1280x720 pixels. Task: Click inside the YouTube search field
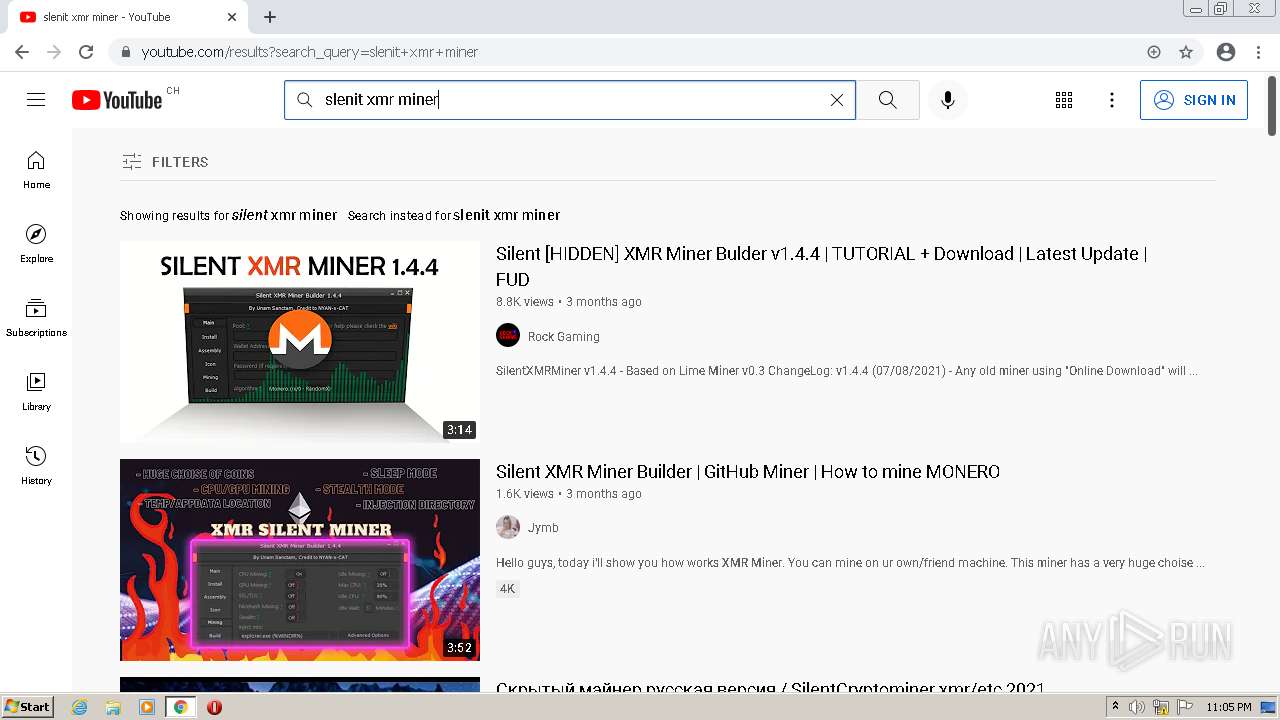(x=570, y=100)
